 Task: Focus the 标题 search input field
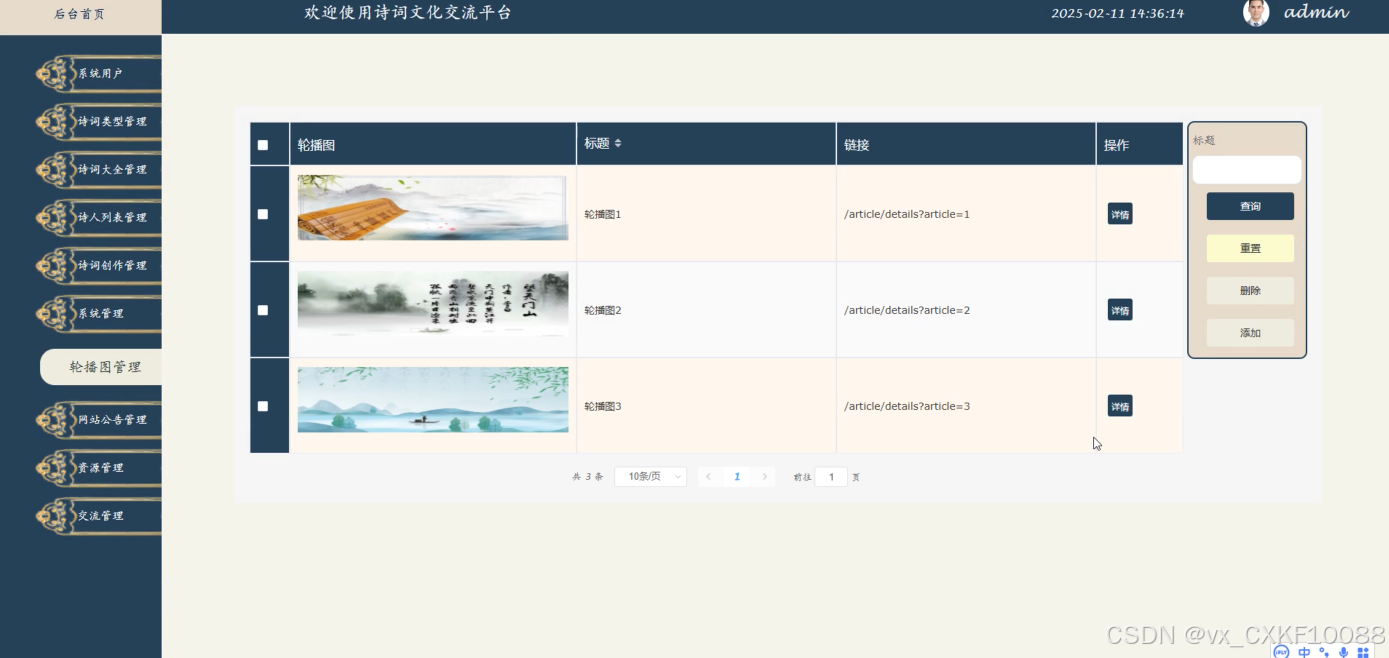pyautogui.click(x=1247, y=170)
